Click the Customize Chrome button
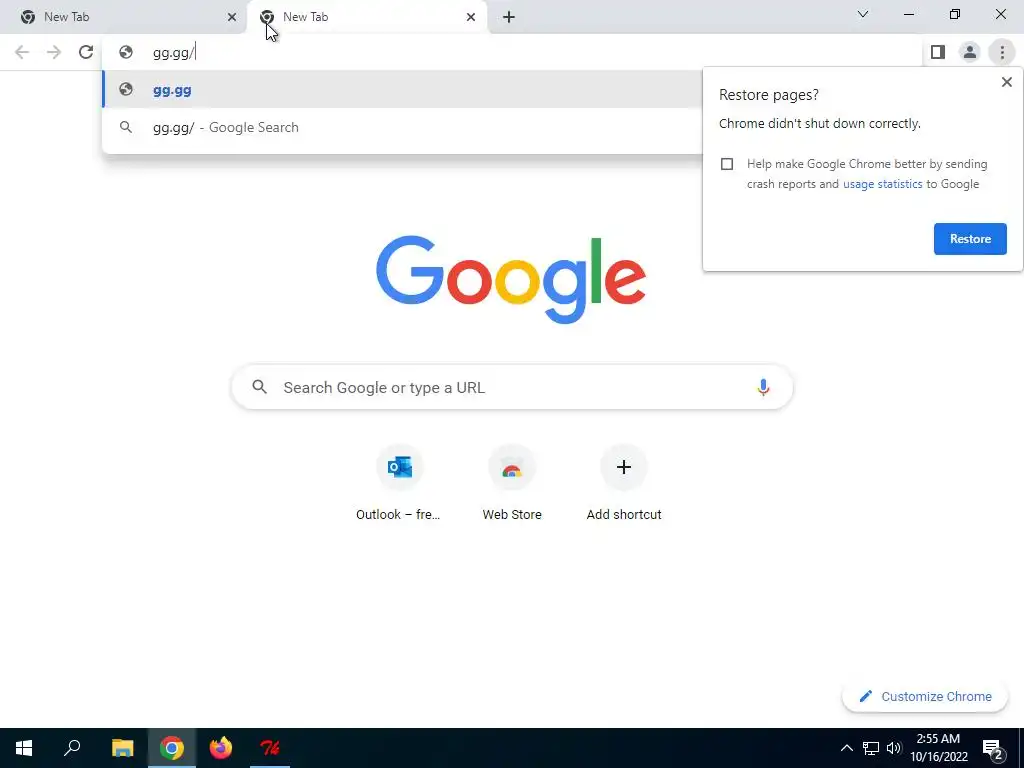The height and width of the screenshot is (768, 1024). (x=924, y=697)
